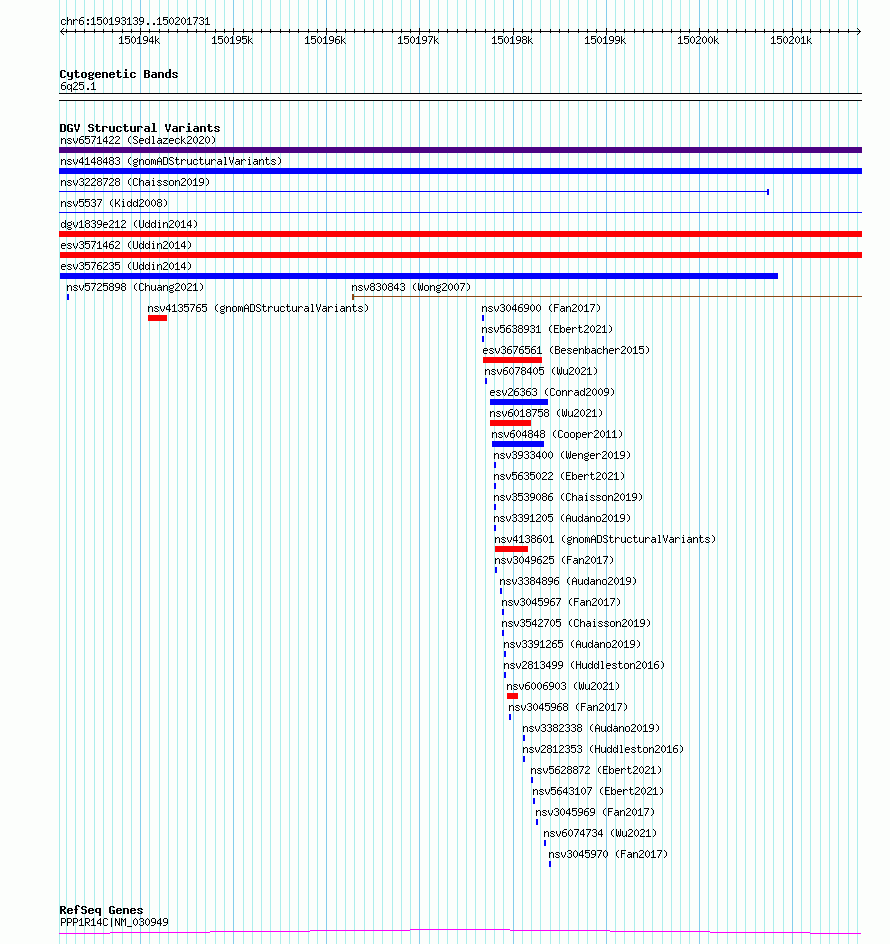Click nsv3384896 (Audano2019) label
Viewport: 890px width, 944px height.
click(568, 582)
